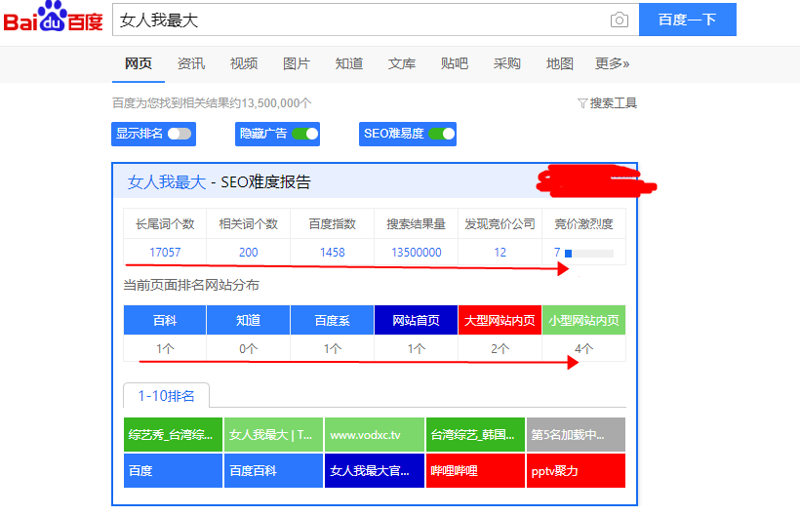The width and height of the screenshot is (800, 516).
Task: Click the 大型网站内页 red header
Action: click(x=499, y=320)
